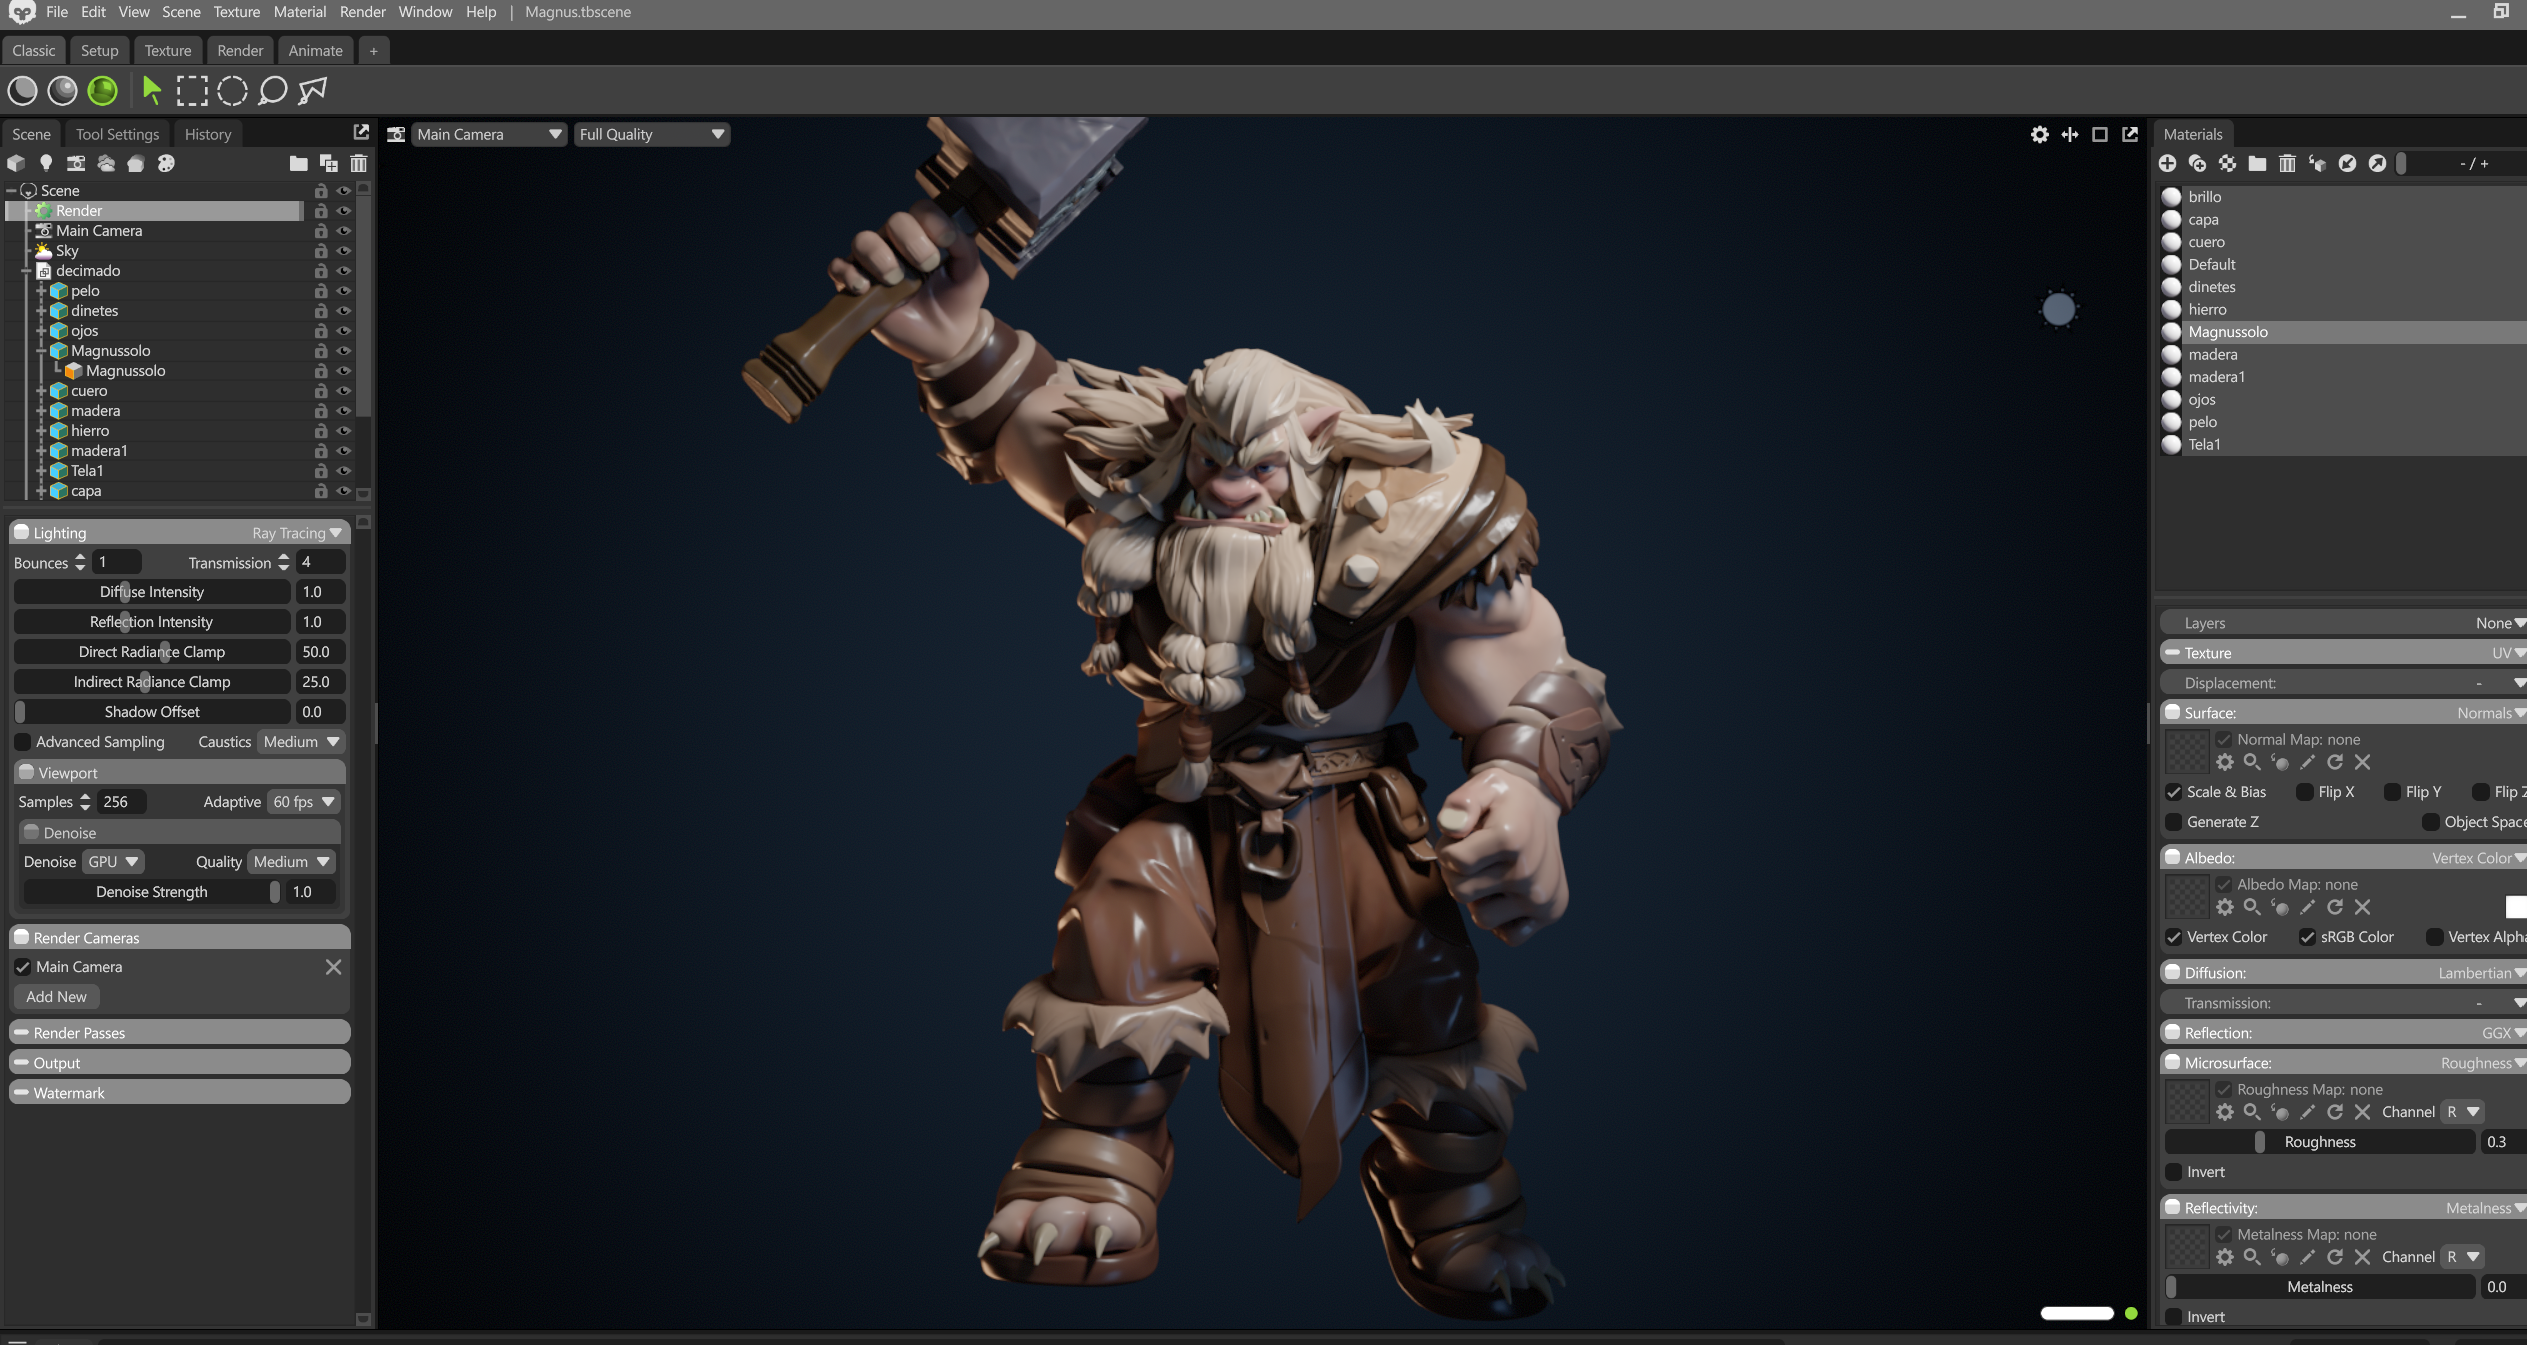Click the add new material plus icon
Screen dimensions: 2527x1345
[x=2167, y=163]
